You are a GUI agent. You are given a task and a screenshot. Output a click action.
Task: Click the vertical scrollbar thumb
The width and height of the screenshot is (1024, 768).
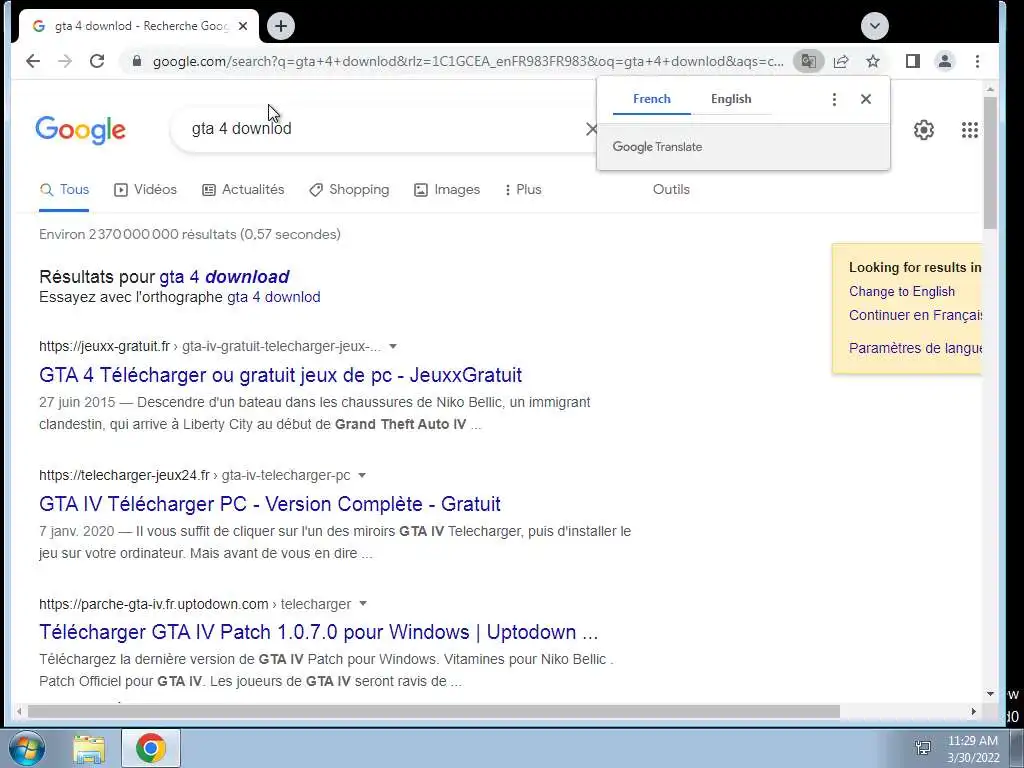tap(990, 162)
